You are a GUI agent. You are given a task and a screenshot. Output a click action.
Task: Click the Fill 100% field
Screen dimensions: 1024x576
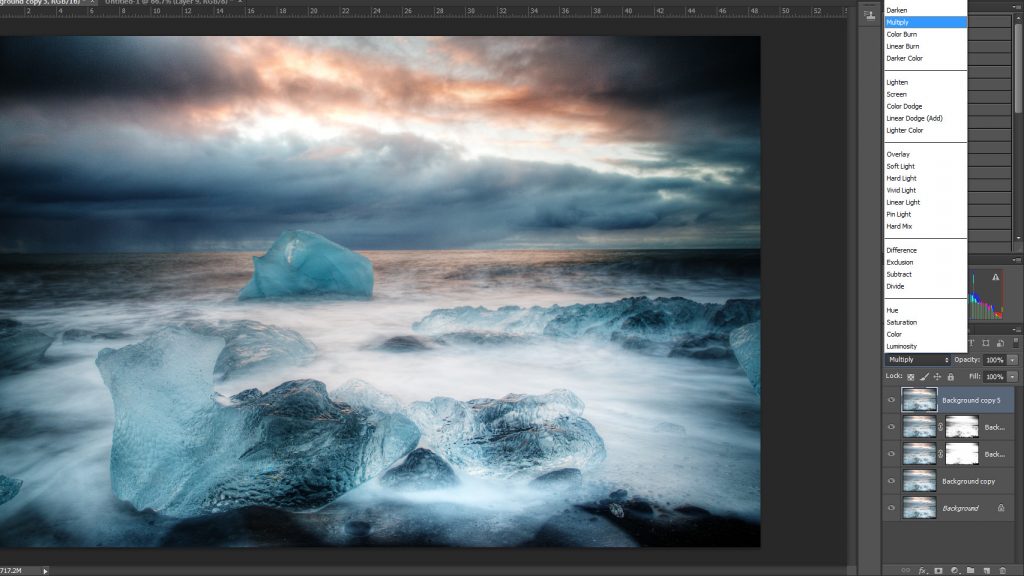tap(995, 377)
